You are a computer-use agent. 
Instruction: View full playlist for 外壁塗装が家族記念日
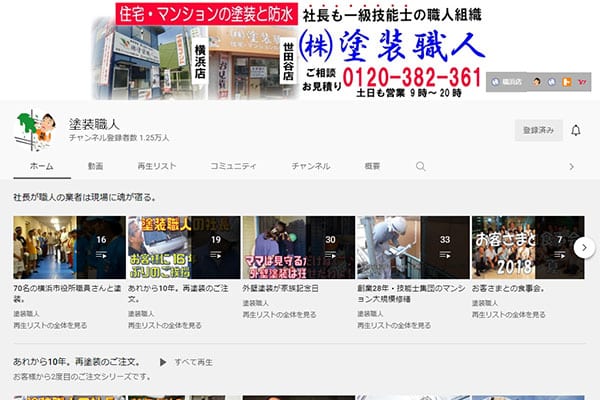tap(279, 315)
